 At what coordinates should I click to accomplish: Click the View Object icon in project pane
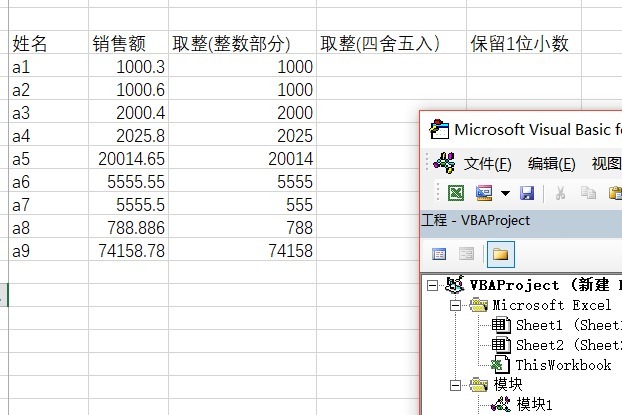[466, 254]
